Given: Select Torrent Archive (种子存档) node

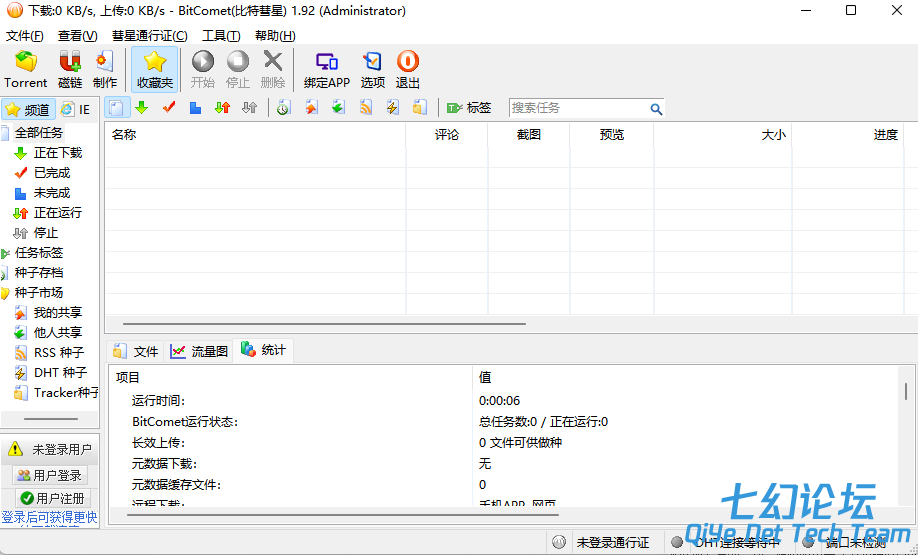Looking at the screenshot, I should pyautogui.click(x=39, y=272).
